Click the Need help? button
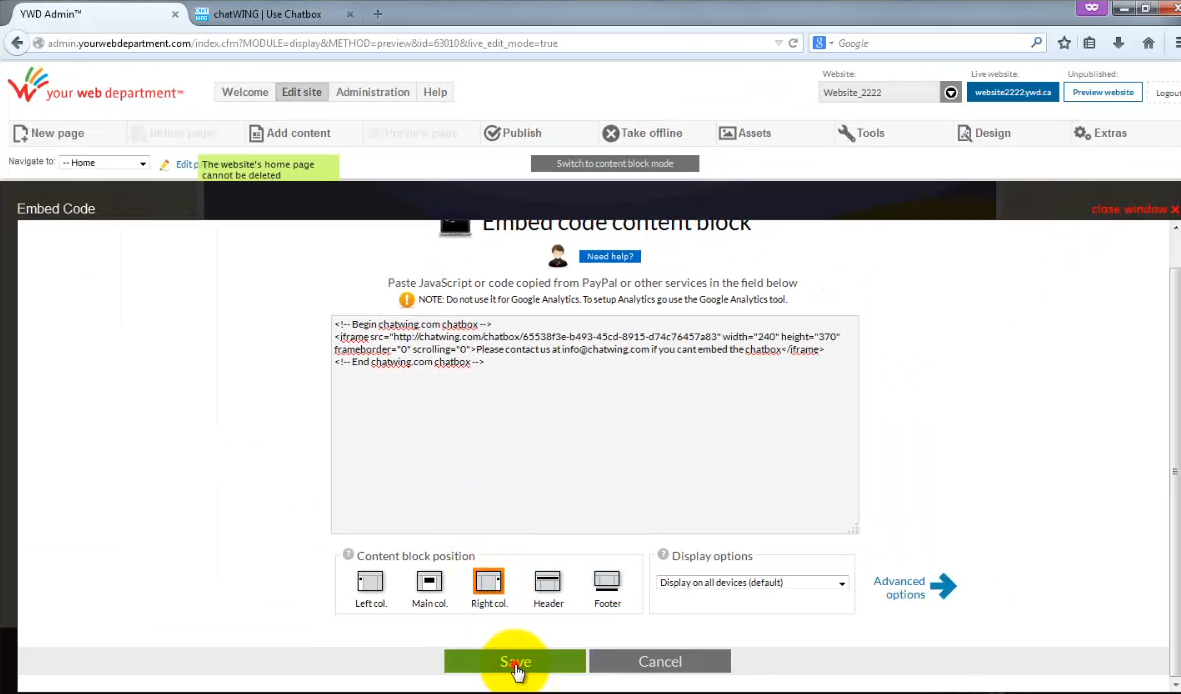Image resolution: width=1181 pixels, height=694 pixels. pos(609,256)
